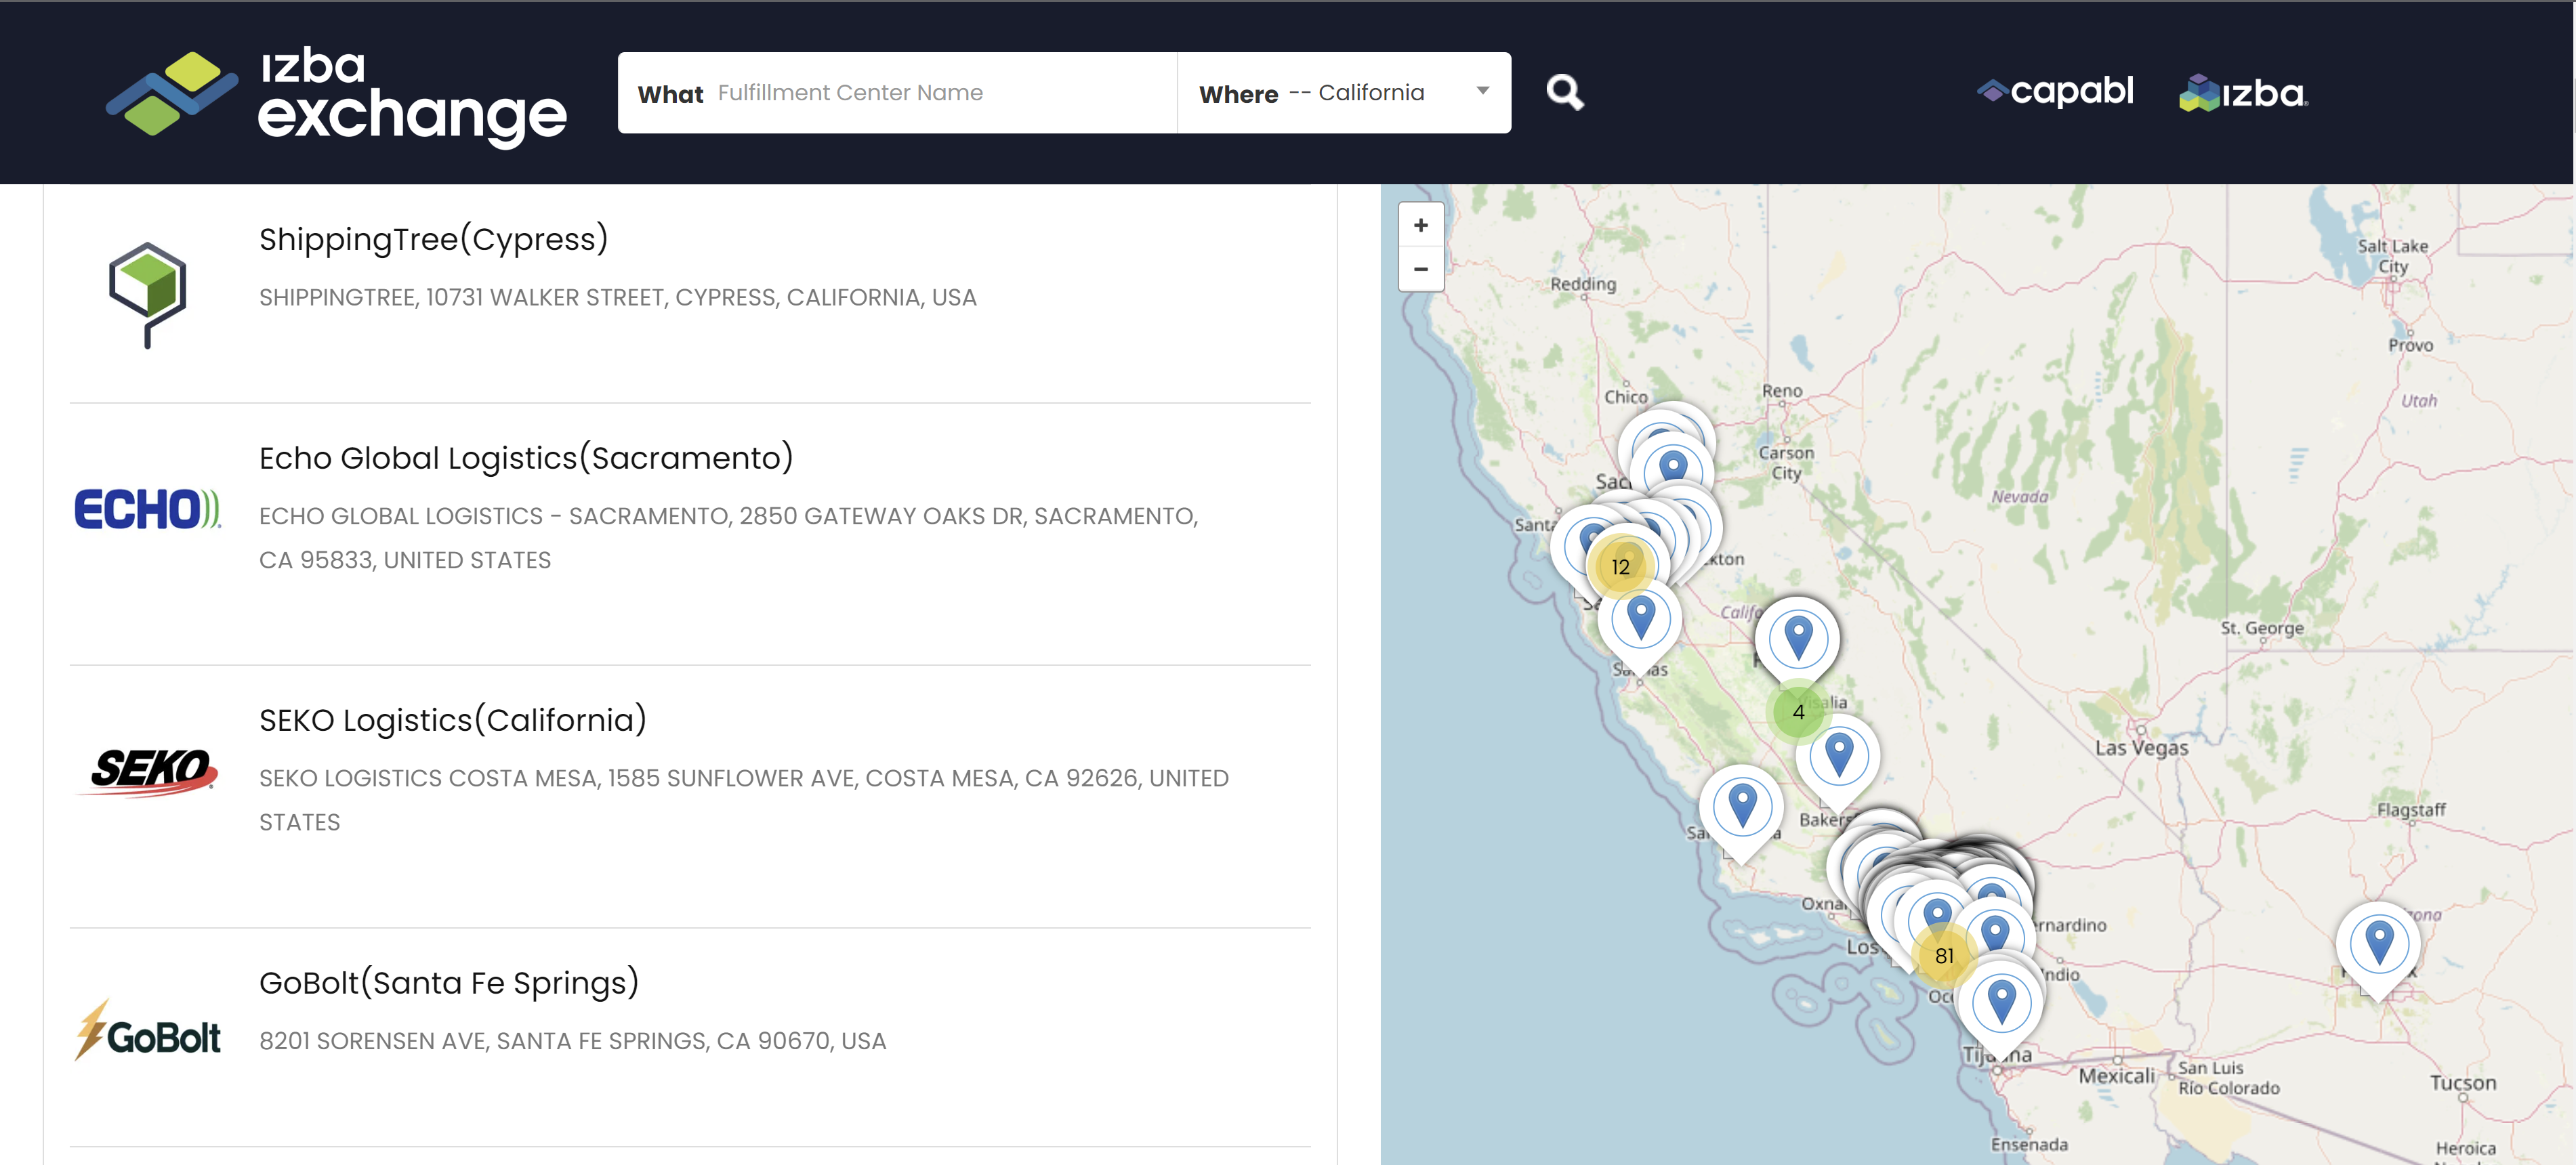Click the 12 cluster marker on map
2576x1165 pixels.
click(x=1620, y=567)
